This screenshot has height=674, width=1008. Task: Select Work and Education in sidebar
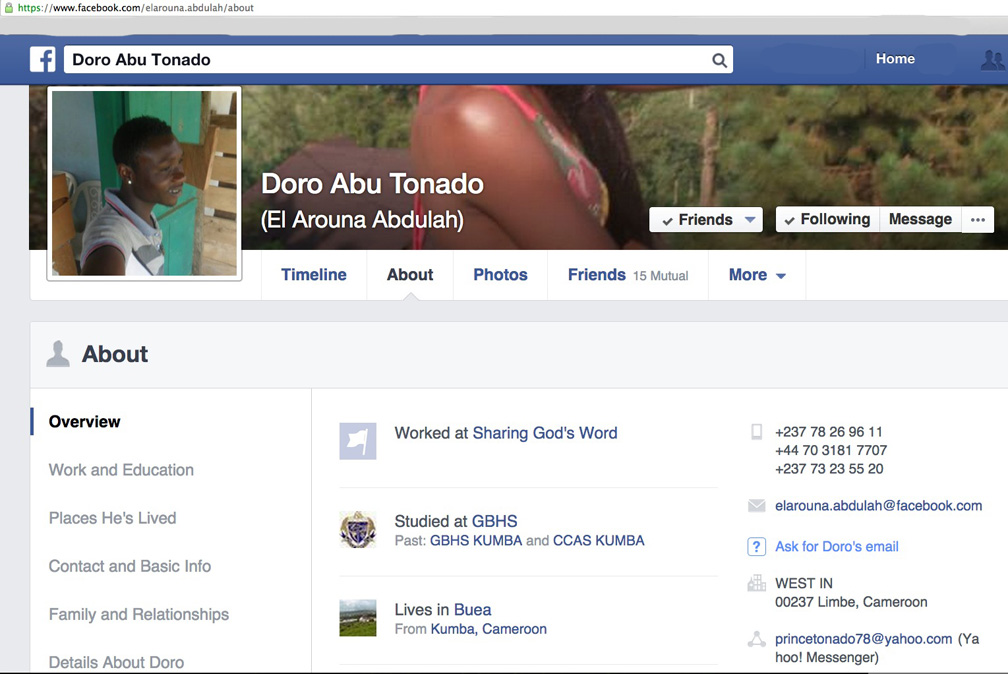coord(121,470)
